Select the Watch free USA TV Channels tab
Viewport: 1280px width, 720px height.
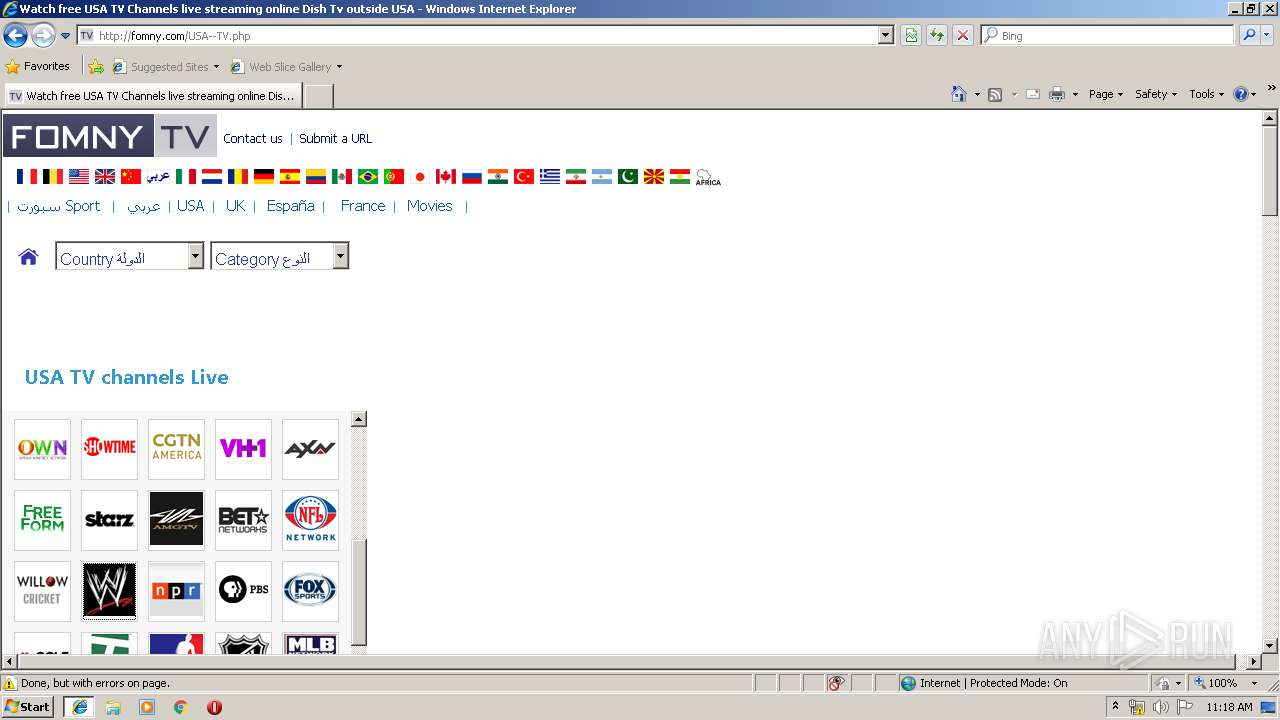point(152,96)
